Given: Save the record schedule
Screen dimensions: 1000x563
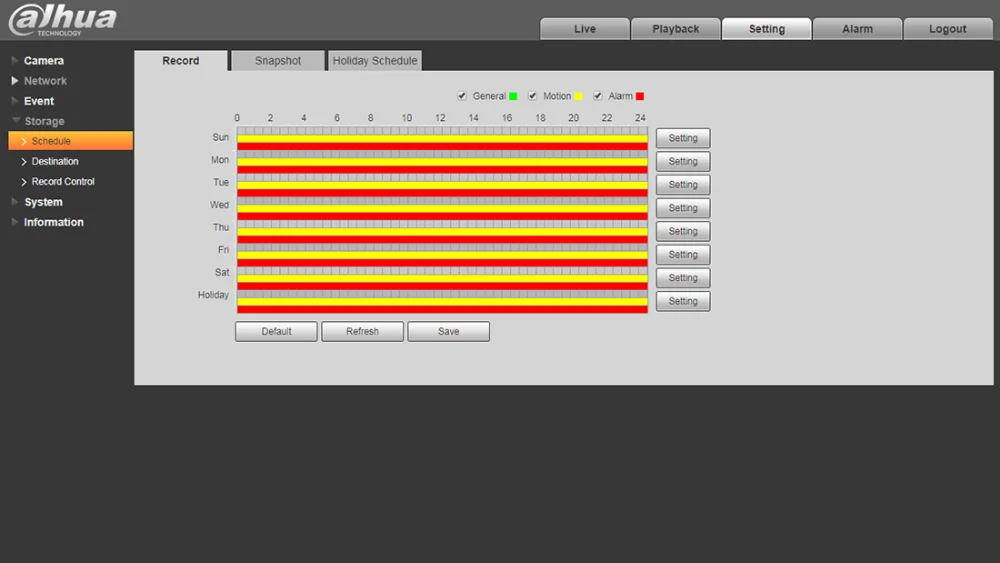Looking at the screenshot, I should [448, 332].
